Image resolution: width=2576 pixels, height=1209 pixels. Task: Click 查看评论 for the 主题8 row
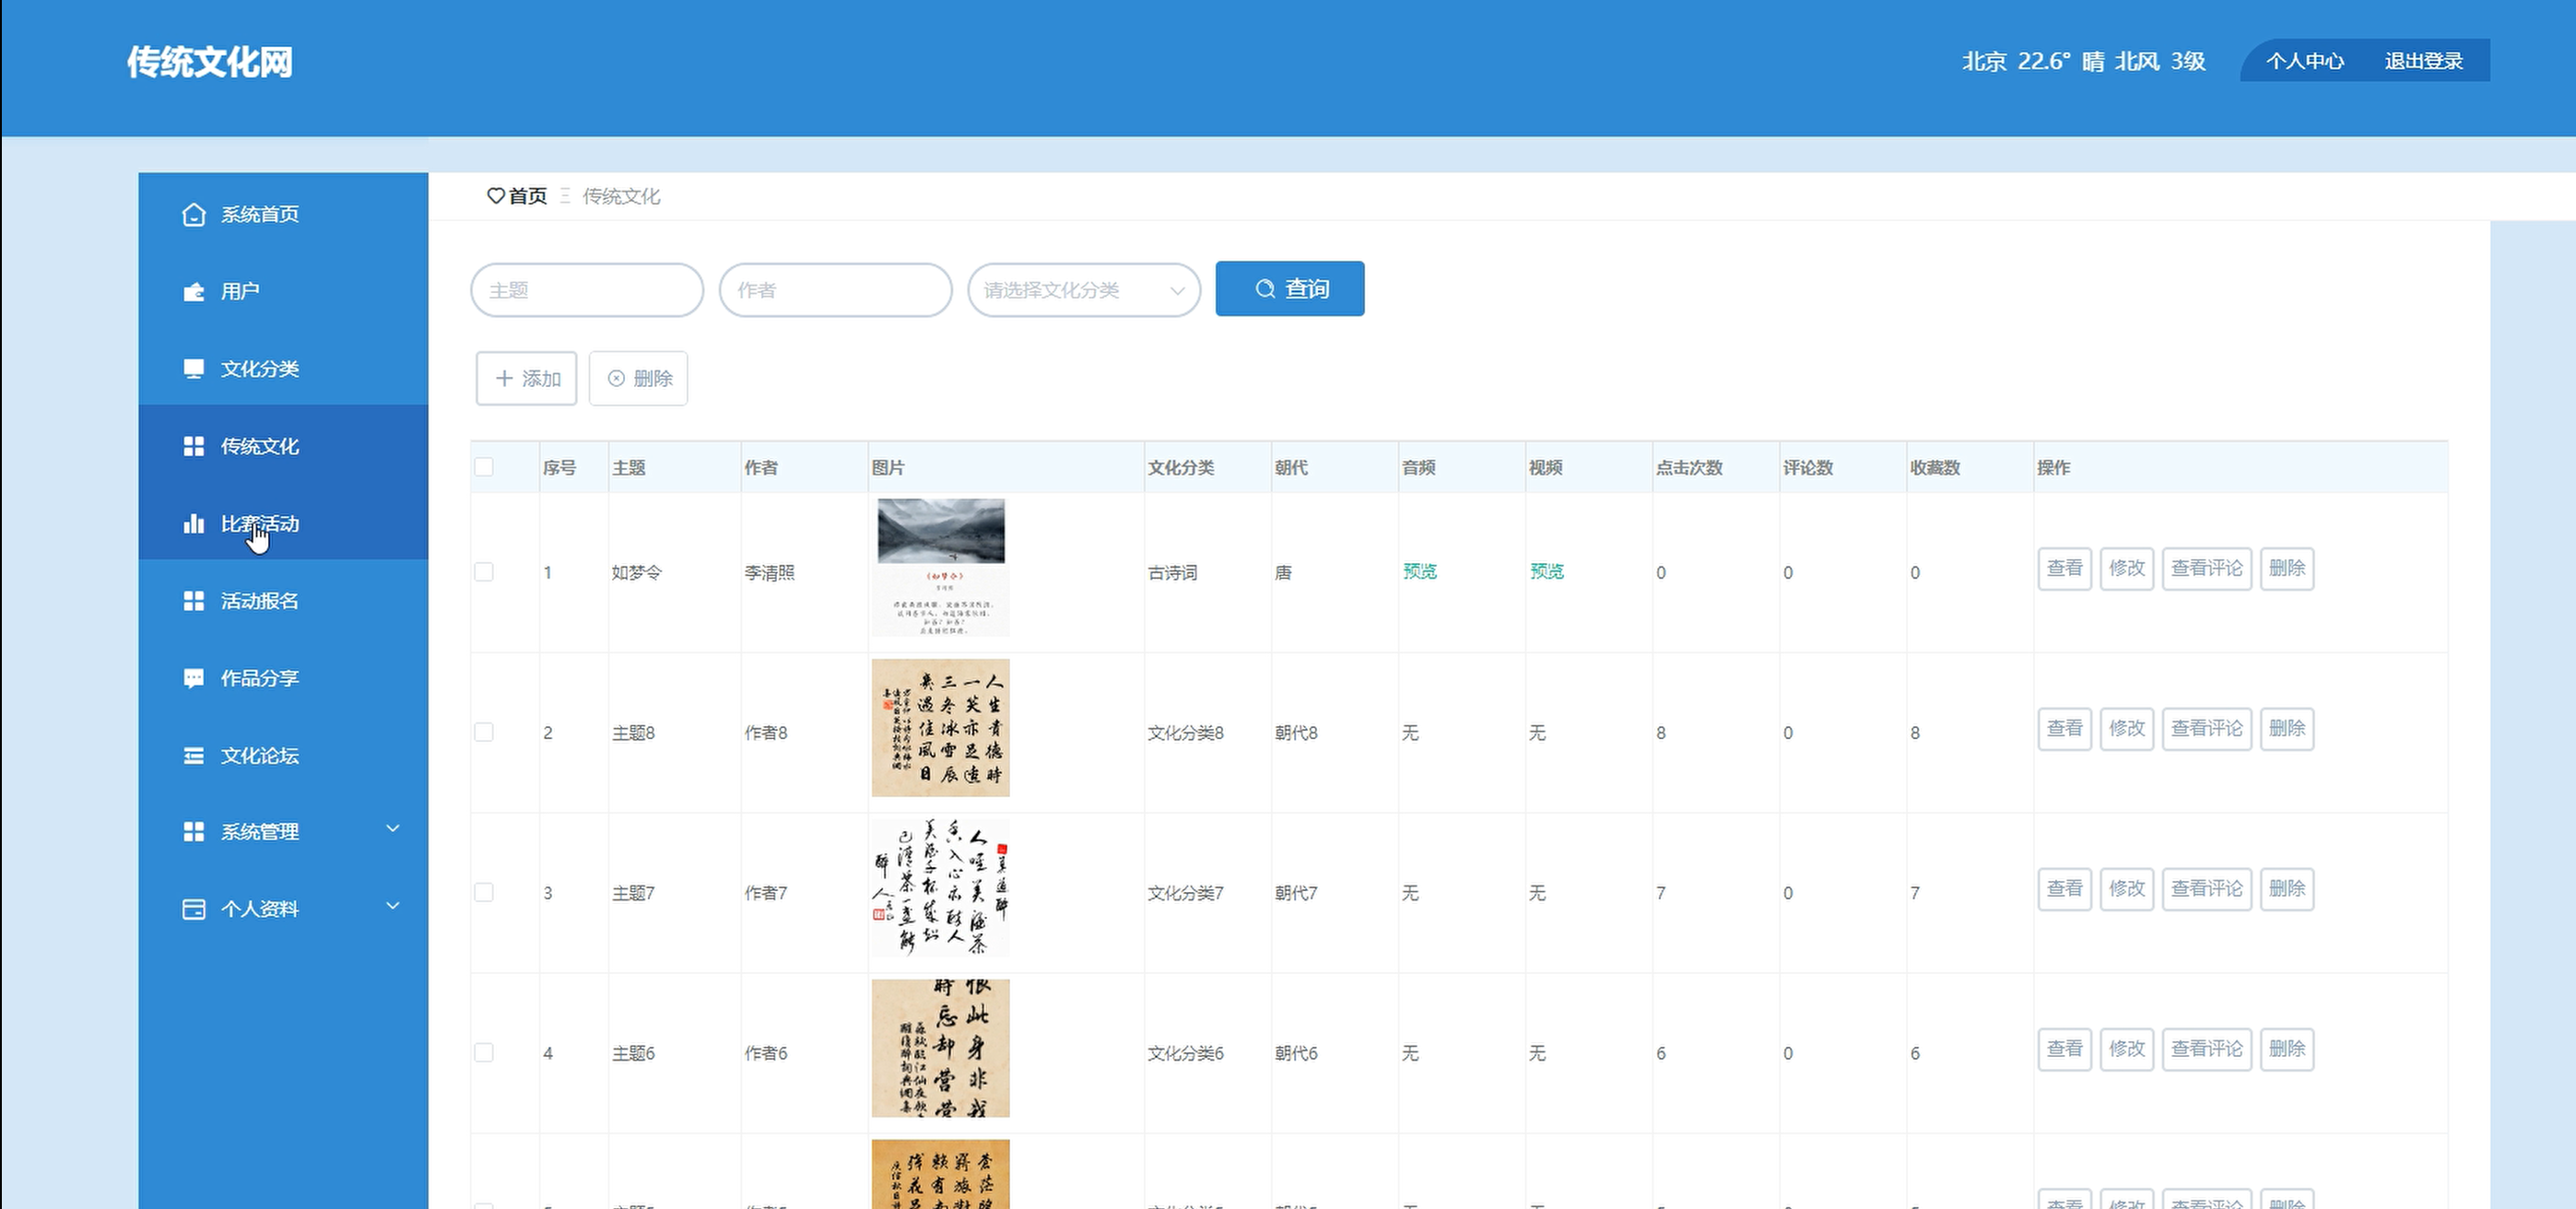click(2207, 729)
